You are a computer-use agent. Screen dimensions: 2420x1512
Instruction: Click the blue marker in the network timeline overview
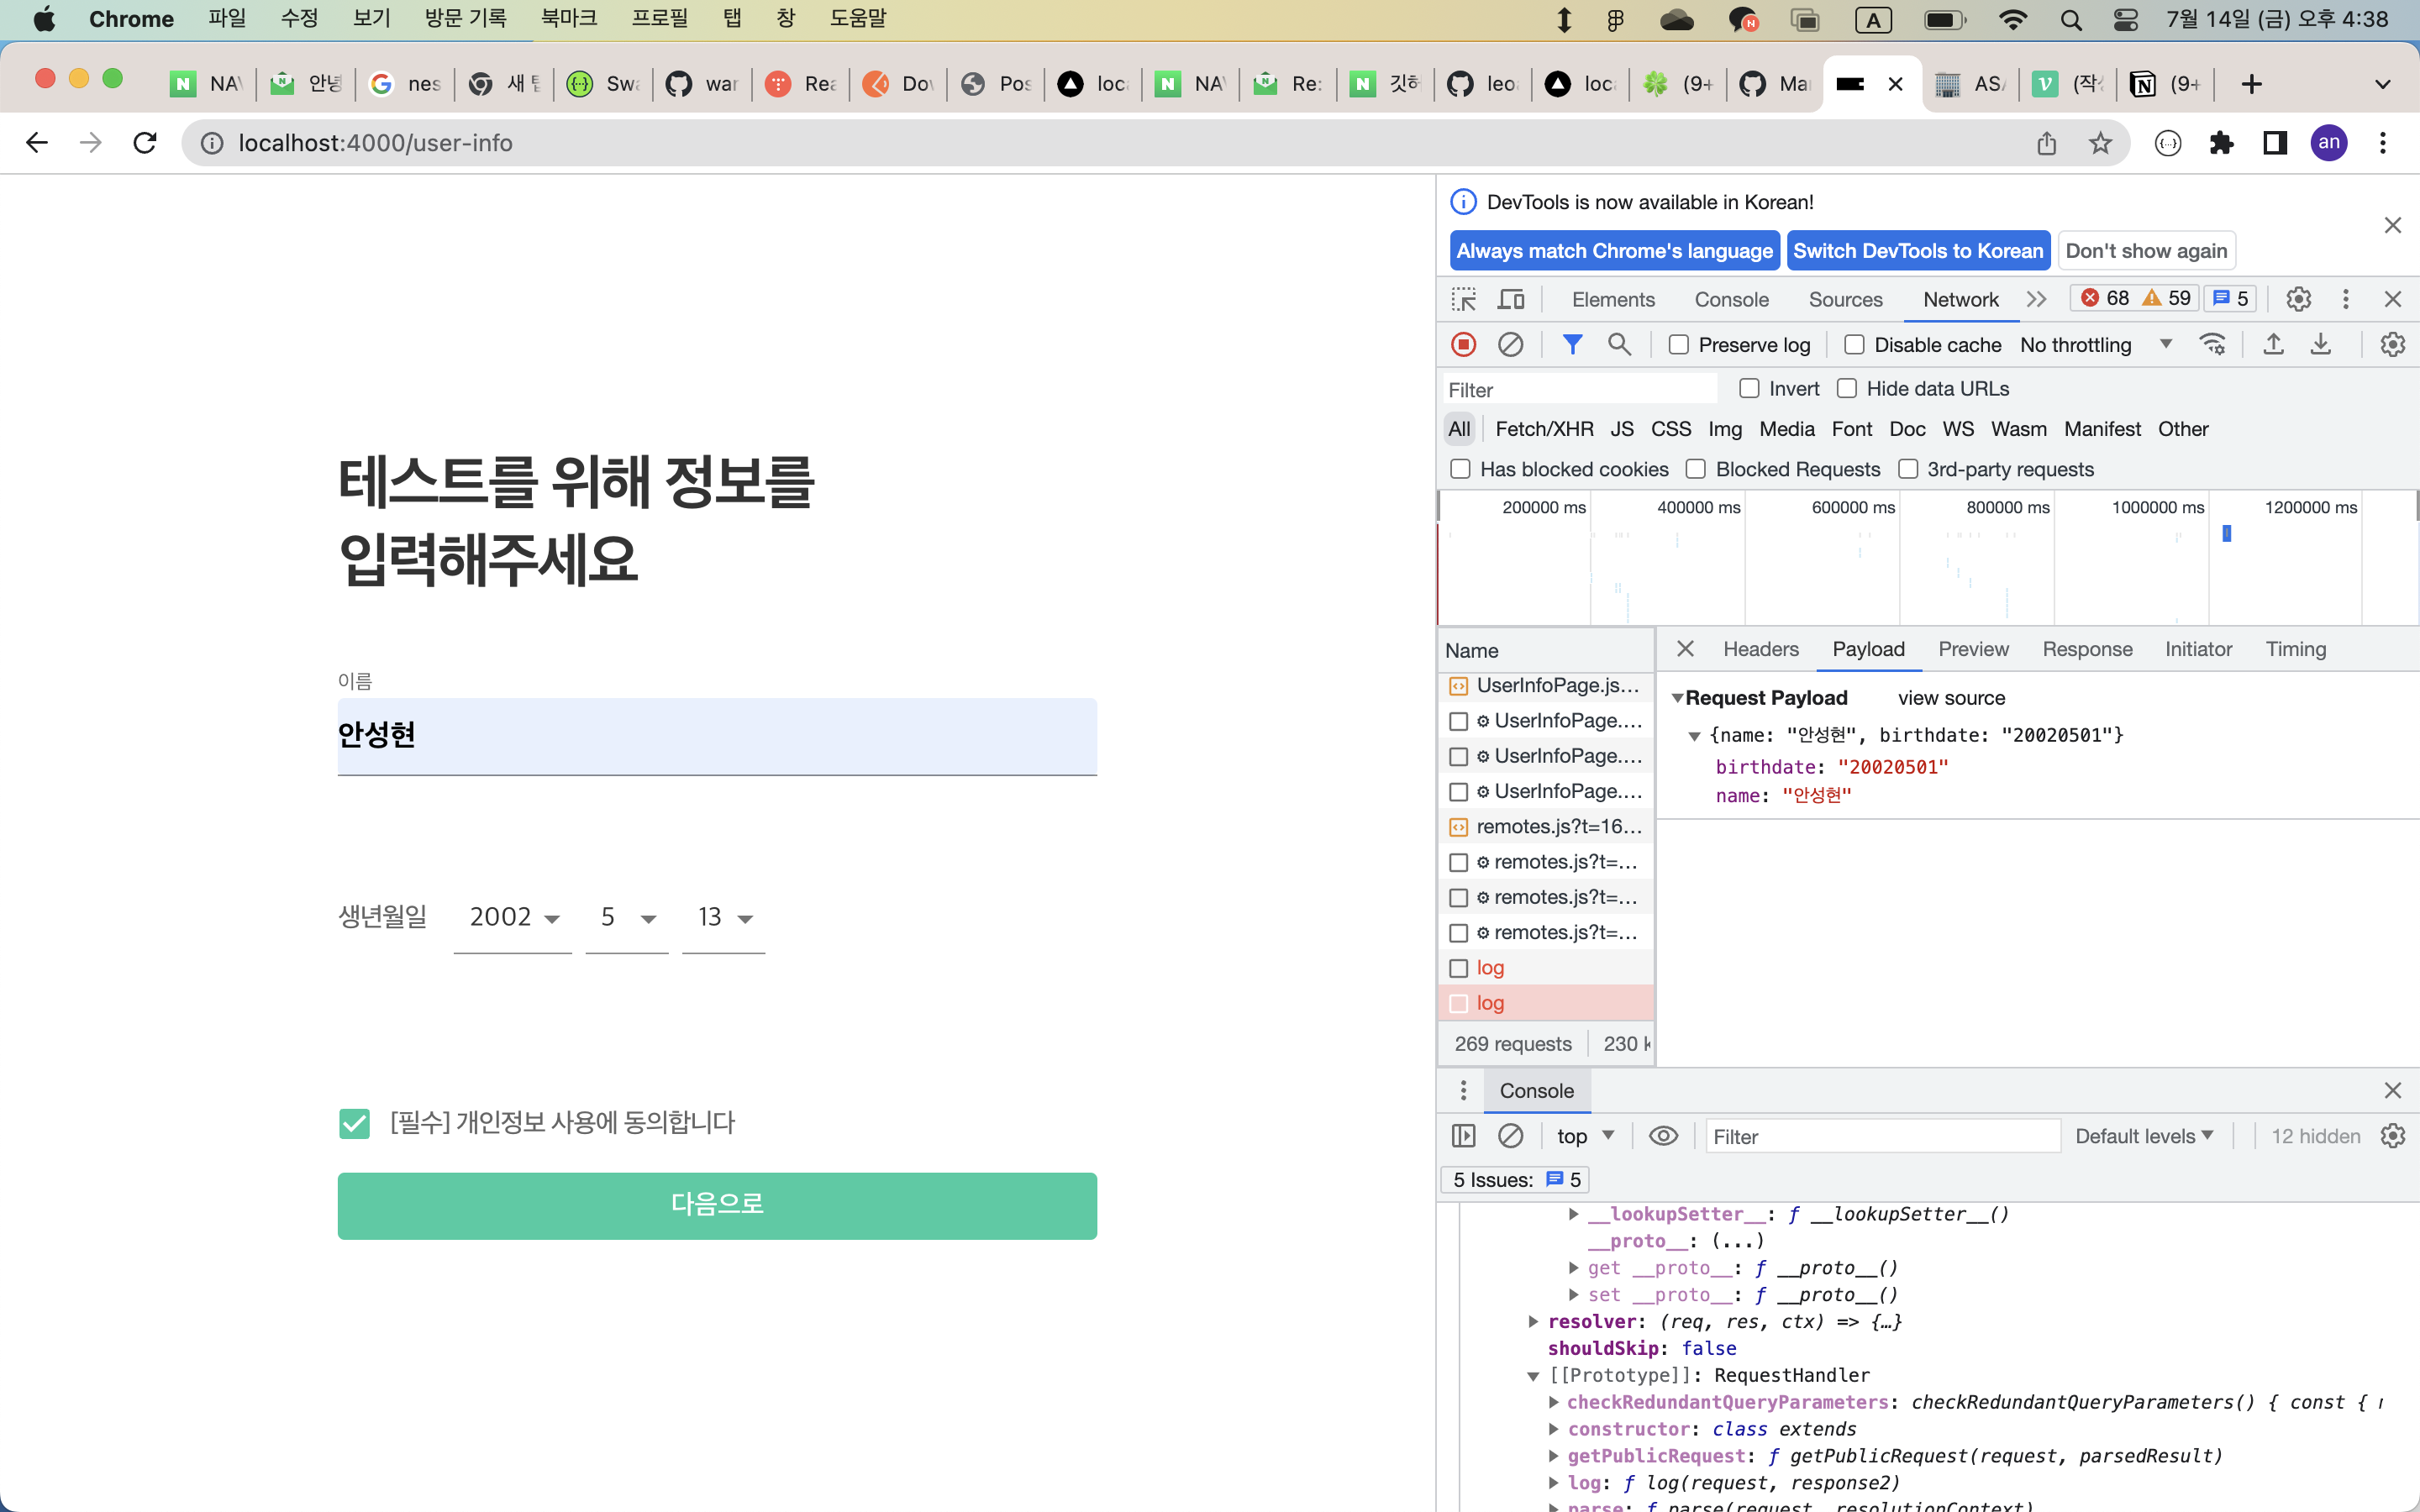pos(2226,533)
